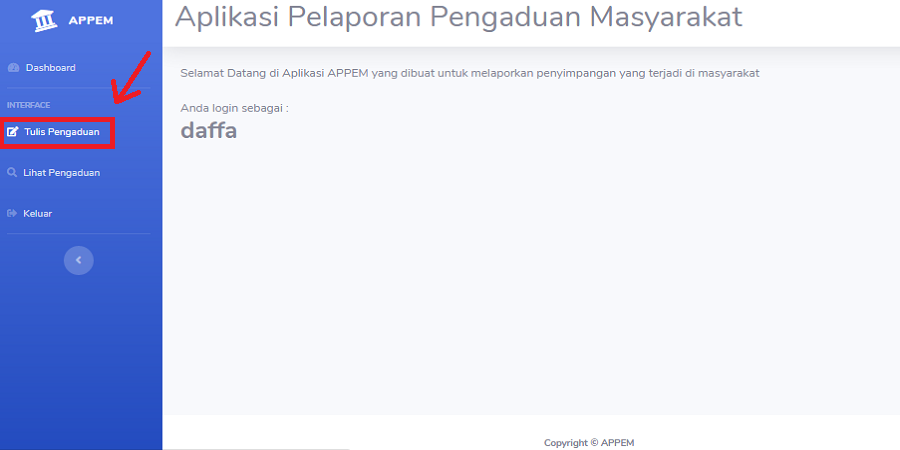This screenshot has width=900, height=450.
Task: Click the Copyright © APPEM footer text
Action: 589,443
